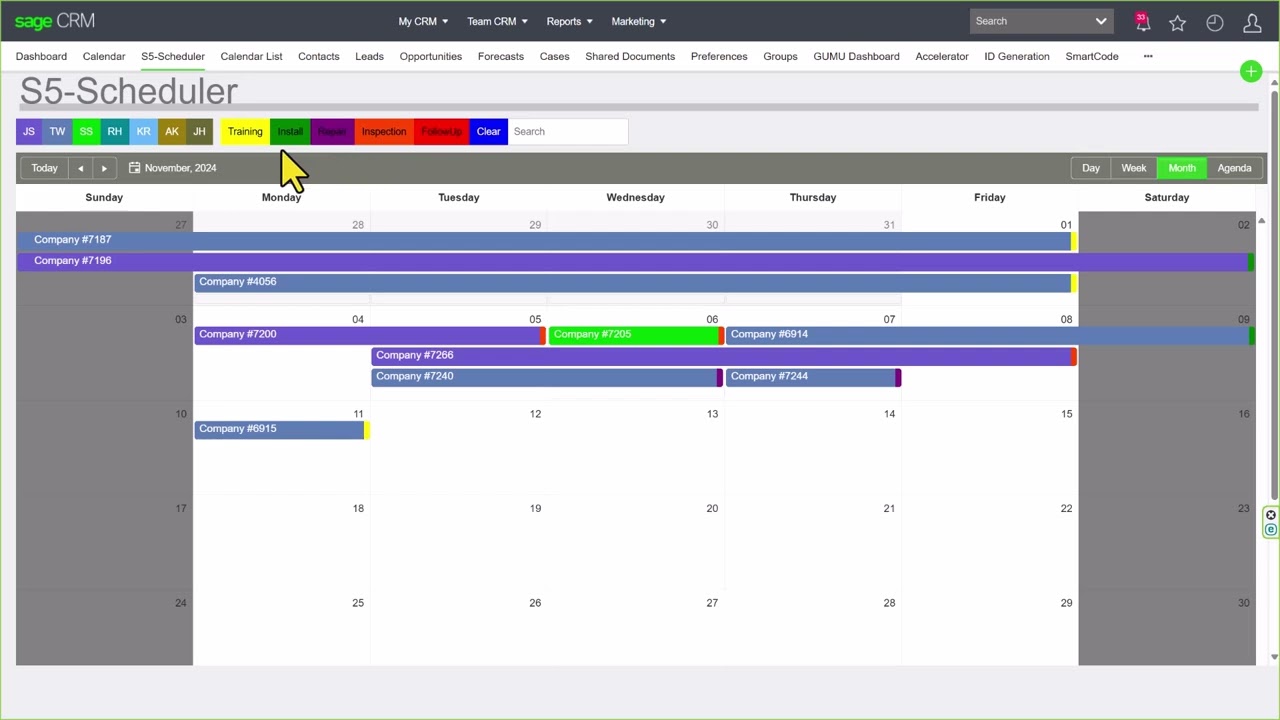Click the Sage CRM logo
Viewport: 1280px width, 720px height.
click(x=55, y=21)
